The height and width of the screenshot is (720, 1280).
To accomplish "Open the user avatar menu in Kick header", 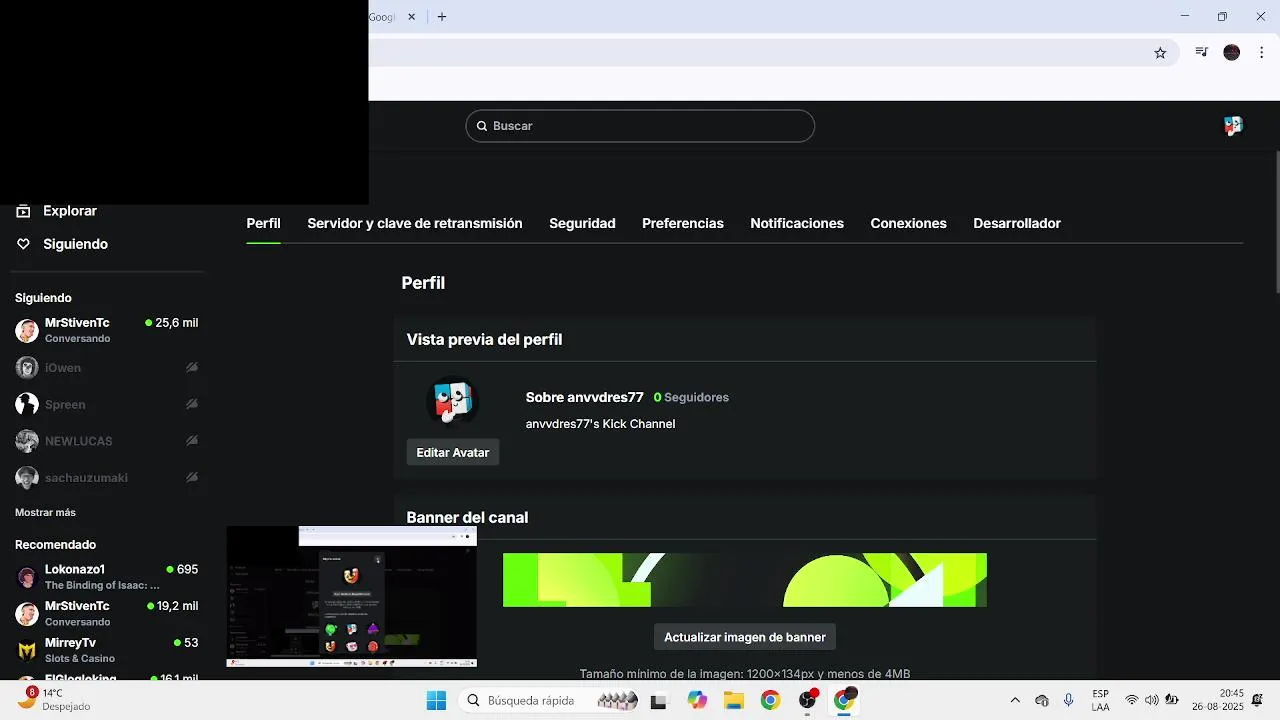I will pyautogui.click(x=1233, y=126).
